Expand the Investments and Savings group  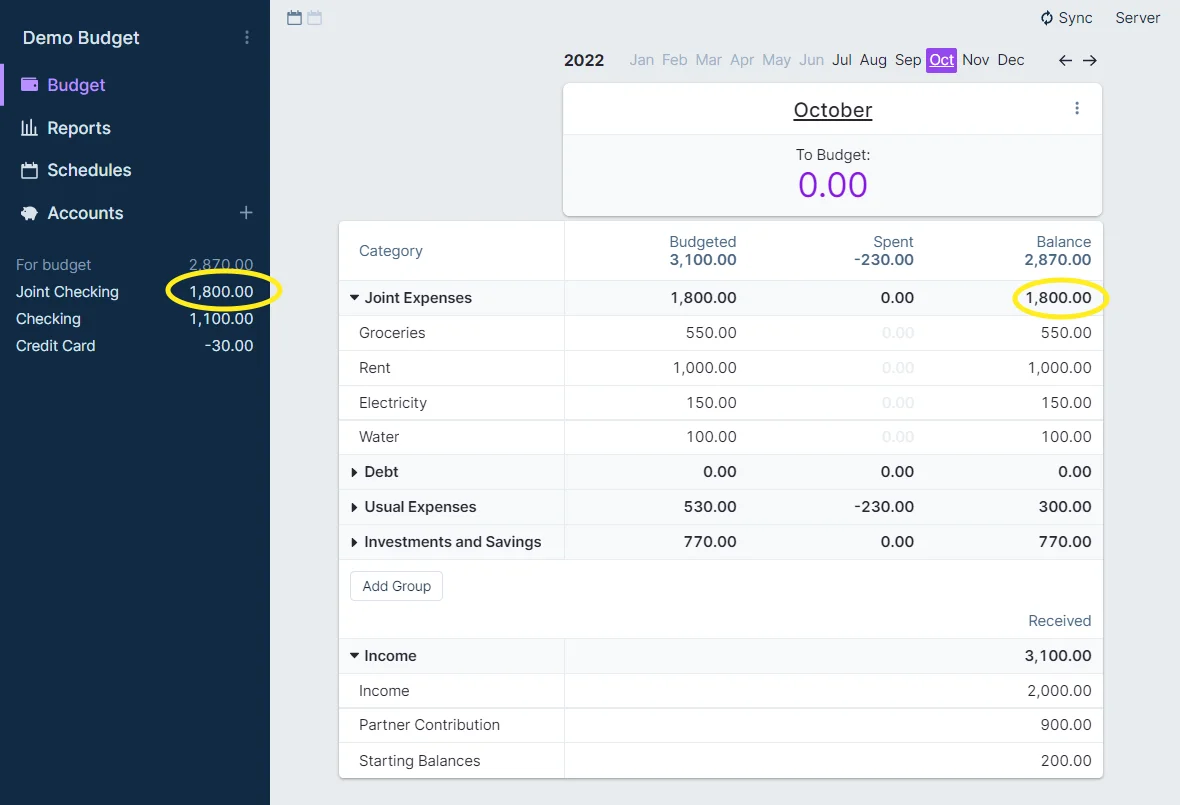pos(355,541)
